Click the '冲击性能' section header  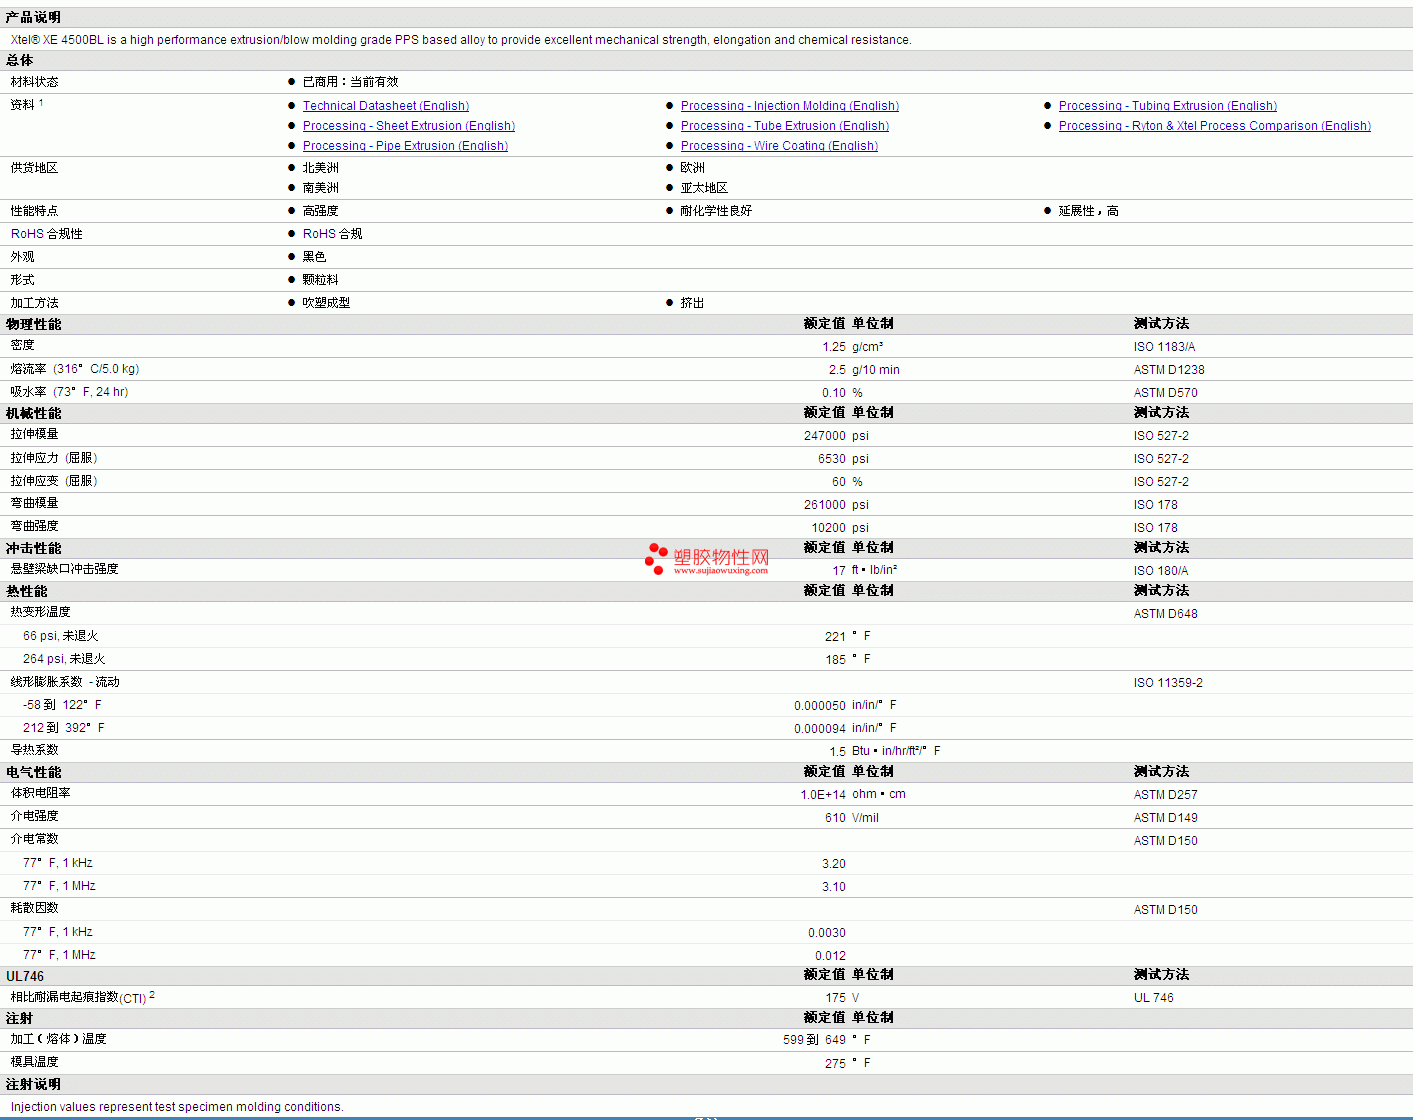[33, 549]
